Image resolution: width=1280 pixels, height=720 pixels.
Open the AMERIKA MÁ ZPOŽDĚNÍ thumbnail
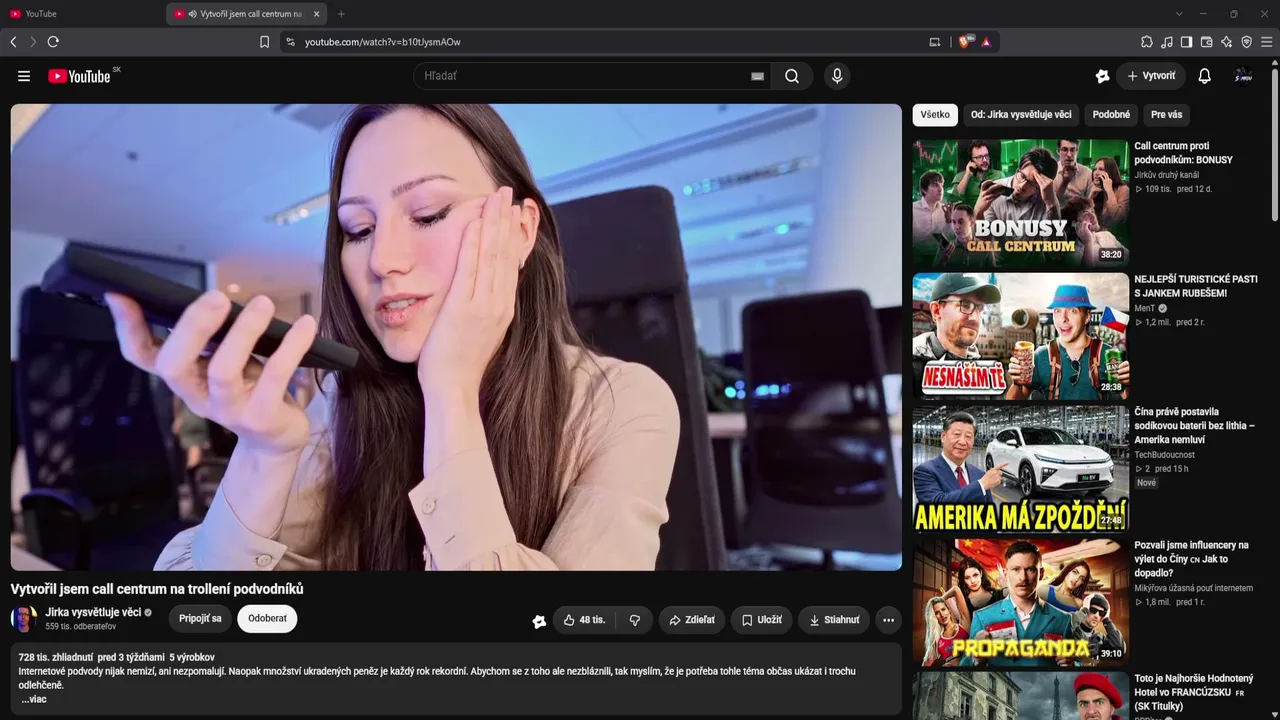pos(1020,469)
